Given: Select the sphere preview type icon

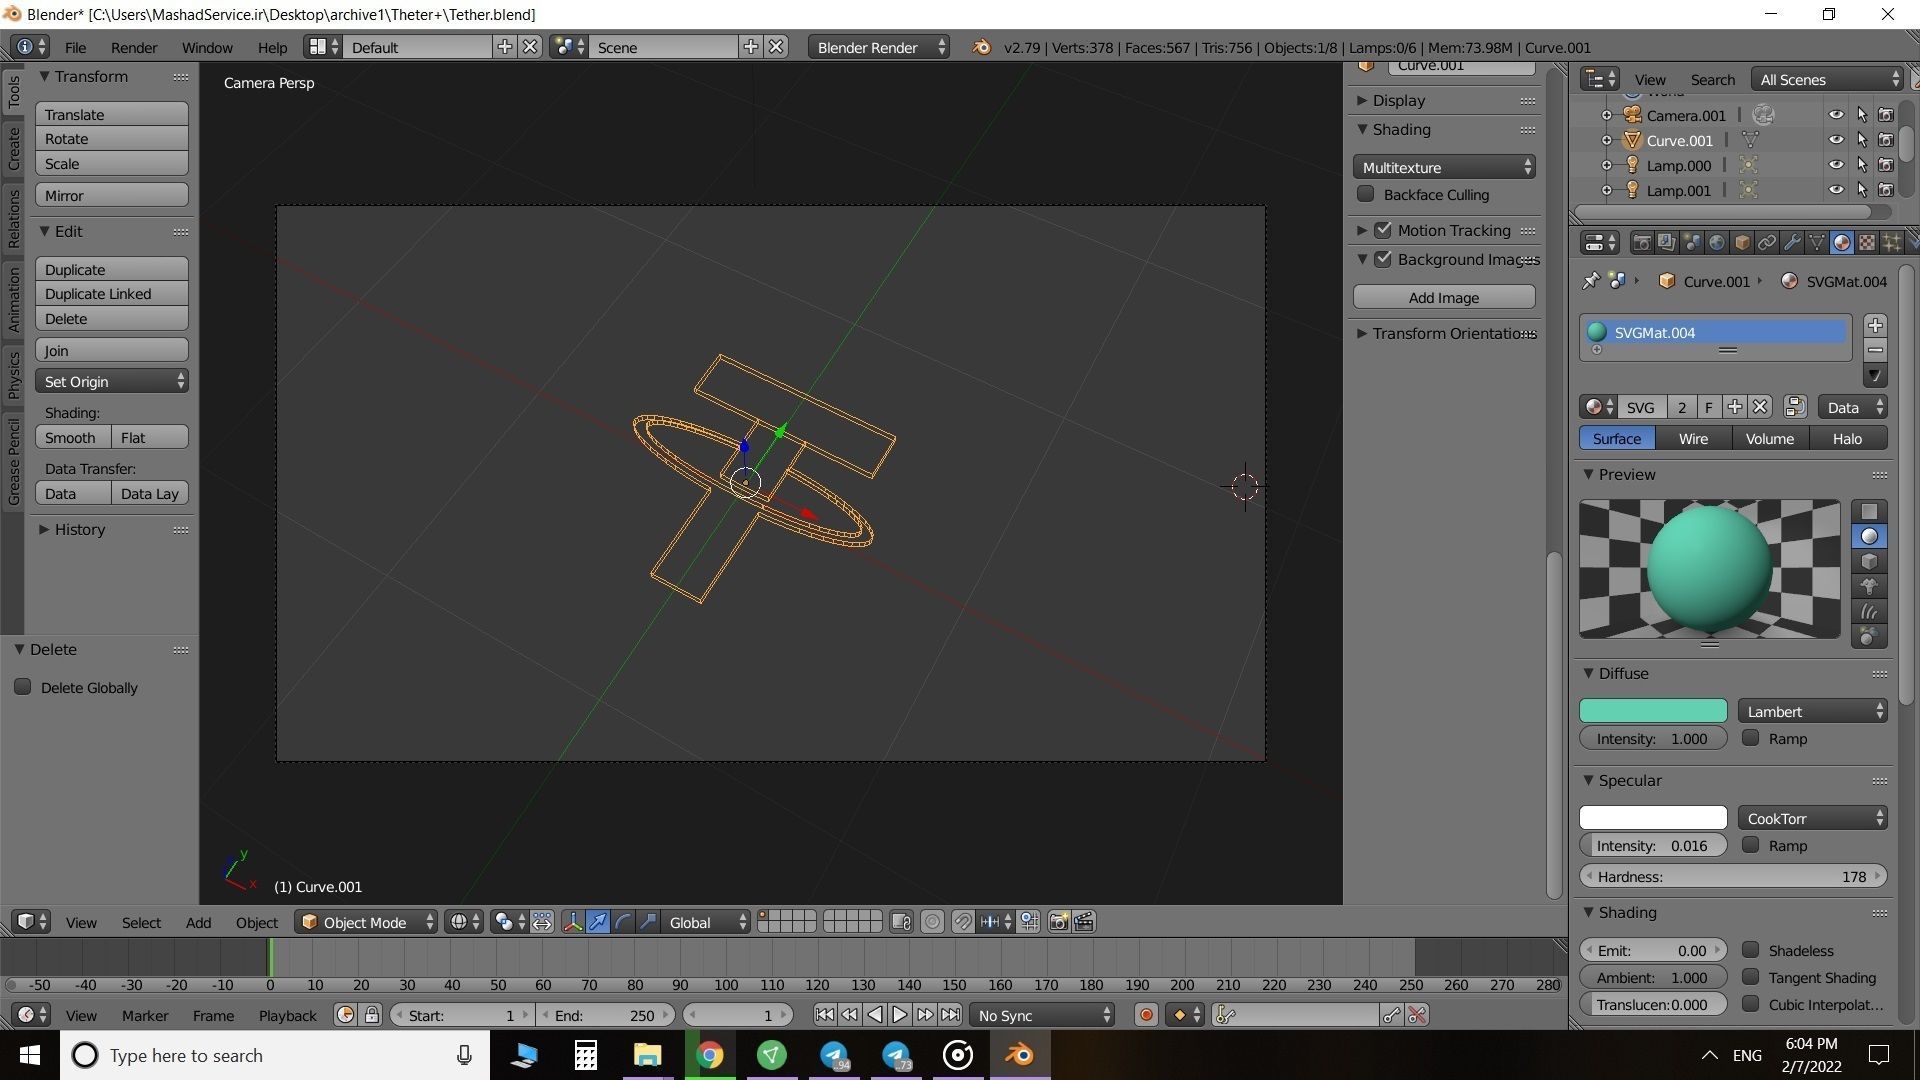Looking at the screenshot, I should click(1868, 537).
